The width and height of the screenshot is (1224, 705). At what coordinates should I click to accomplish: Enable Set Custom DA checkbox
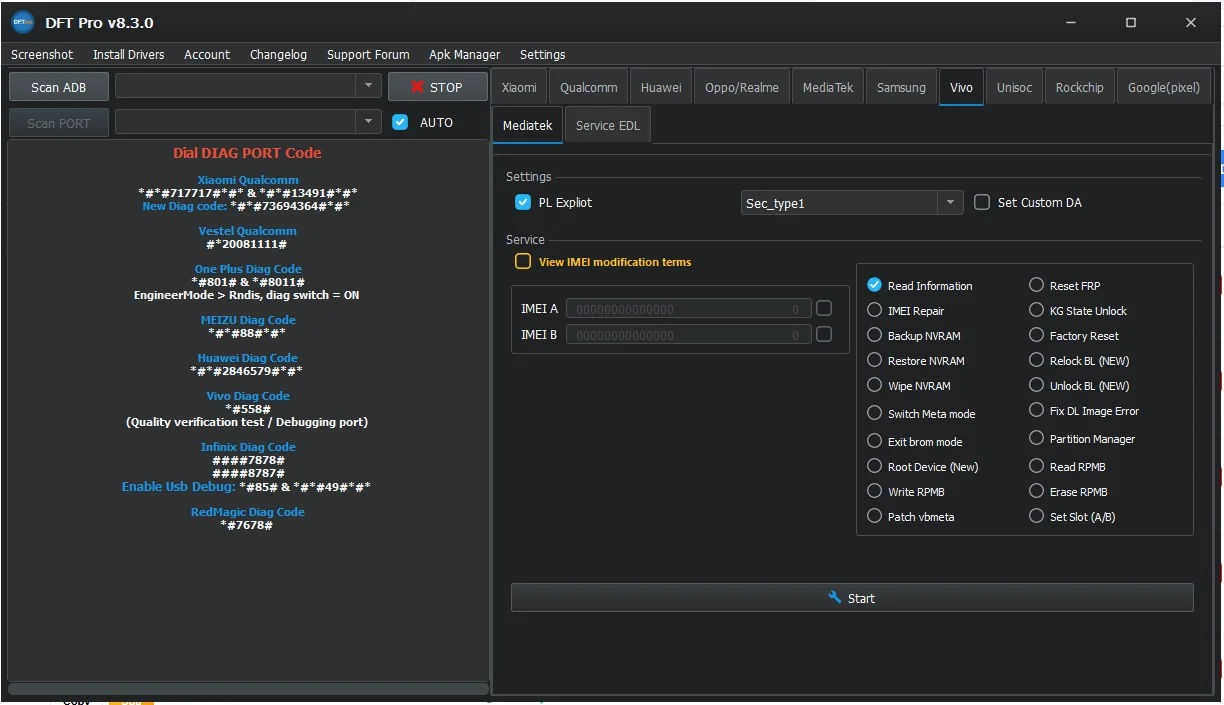(x=982, y=202)
